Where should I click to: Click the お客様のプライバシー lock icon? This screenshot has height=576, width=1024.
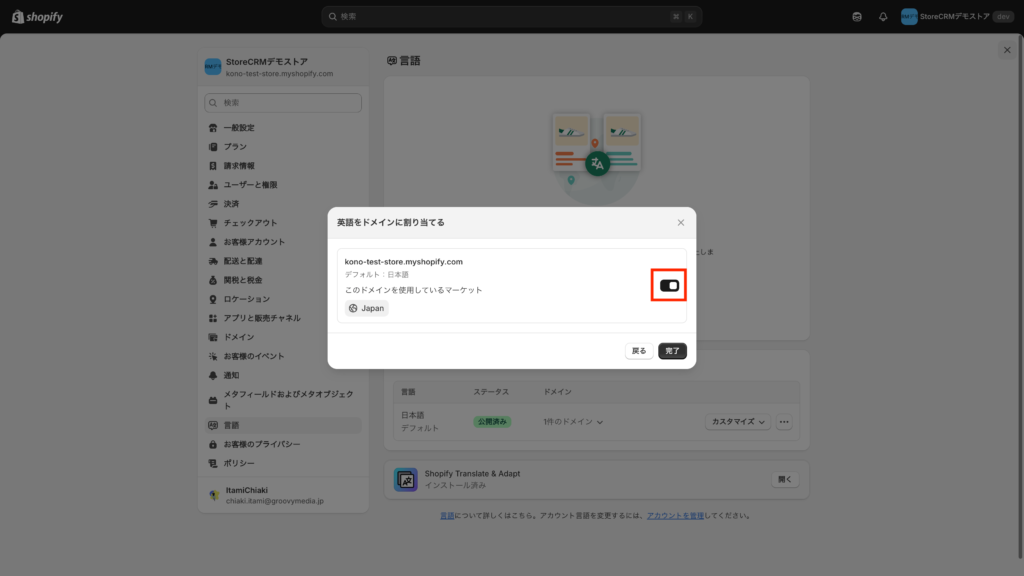point(213,444)
